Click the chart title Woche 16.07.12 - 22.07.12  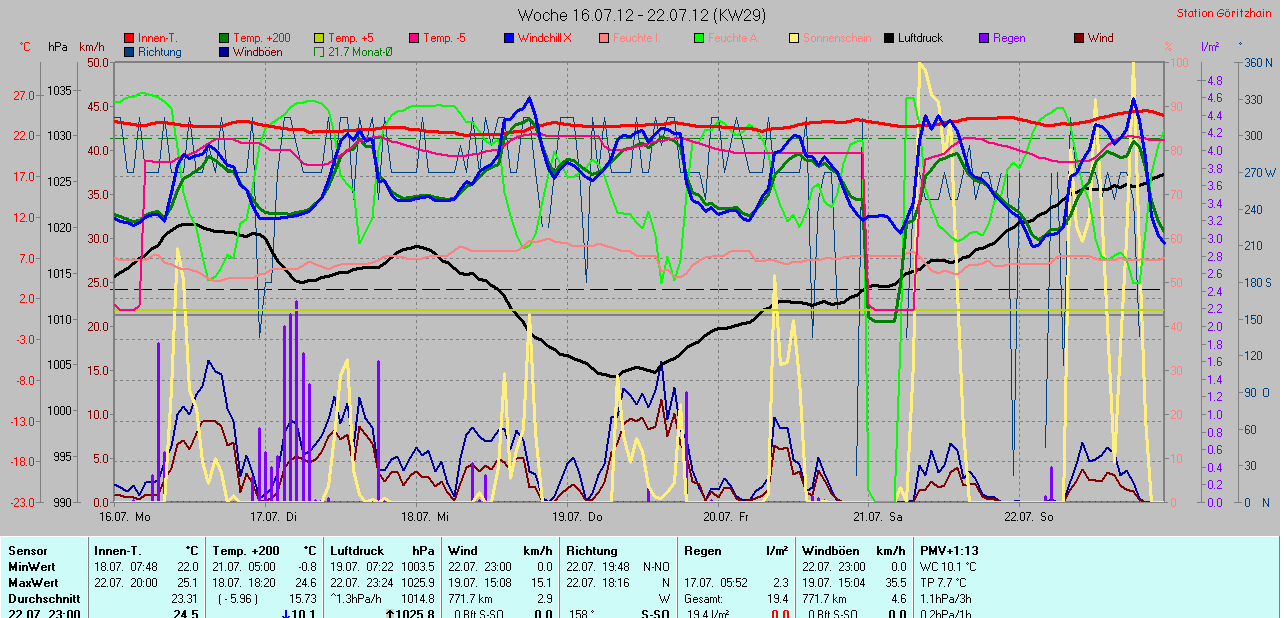[x=641, y=15]
